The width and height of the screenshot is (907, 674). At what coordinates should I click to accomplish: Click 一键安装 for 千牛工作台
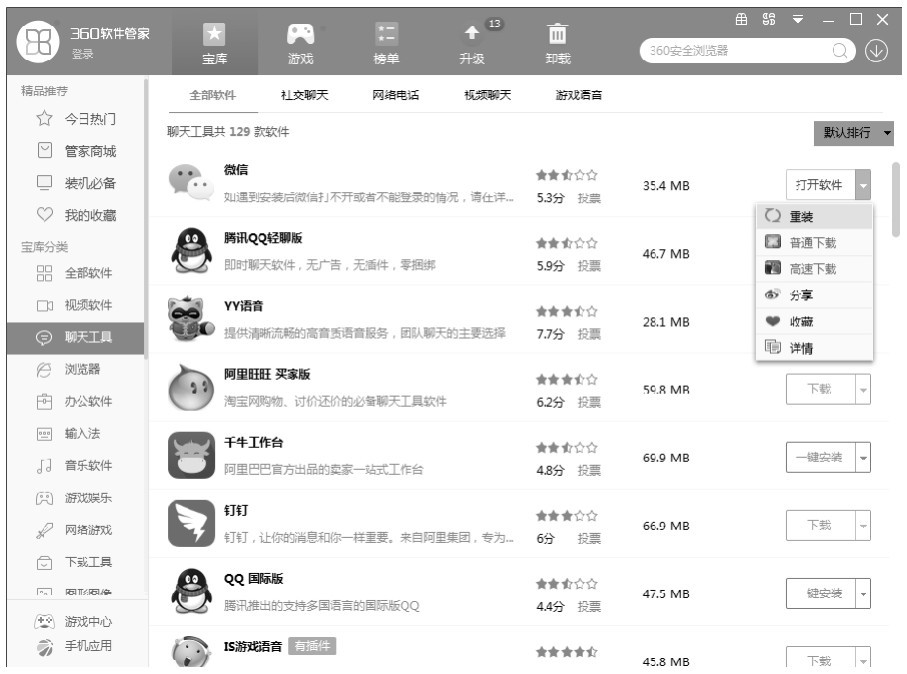point(820,458)
